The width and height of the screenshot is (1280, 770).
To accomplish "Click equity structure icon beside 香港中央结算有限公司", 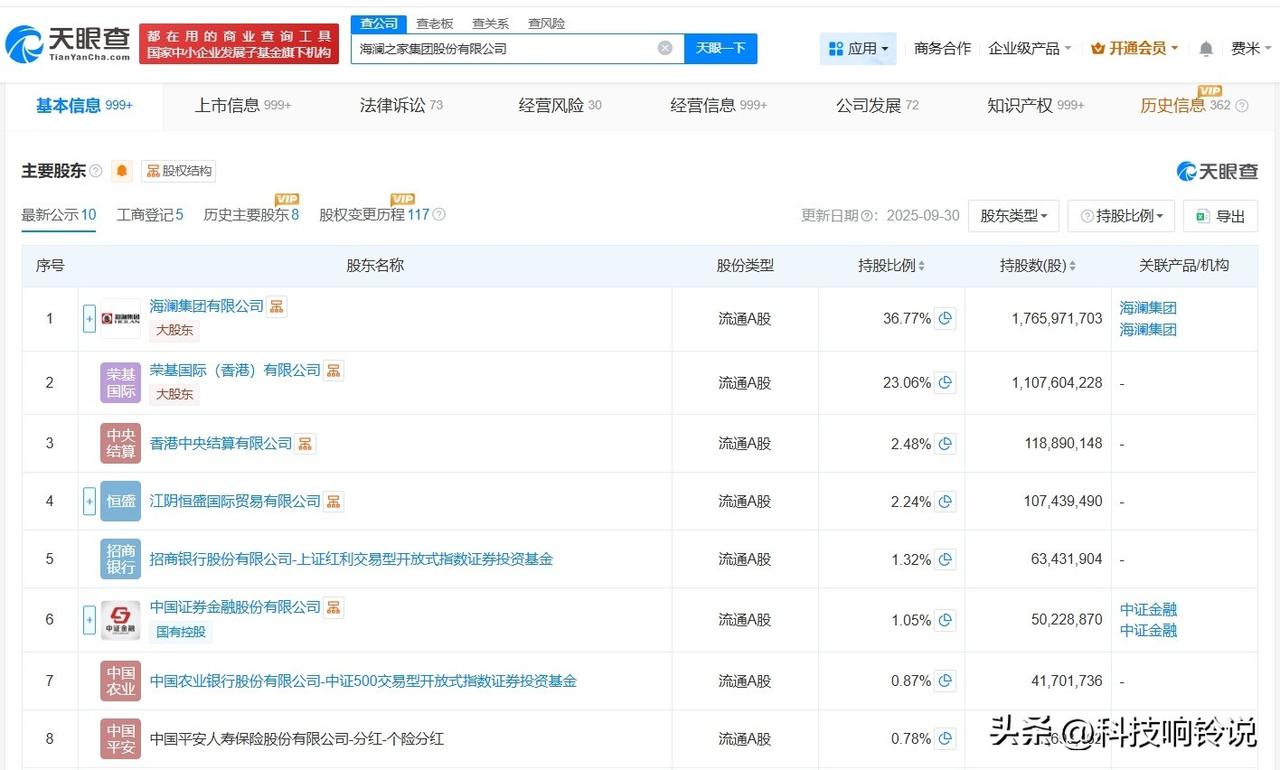I will click(305, 443).
